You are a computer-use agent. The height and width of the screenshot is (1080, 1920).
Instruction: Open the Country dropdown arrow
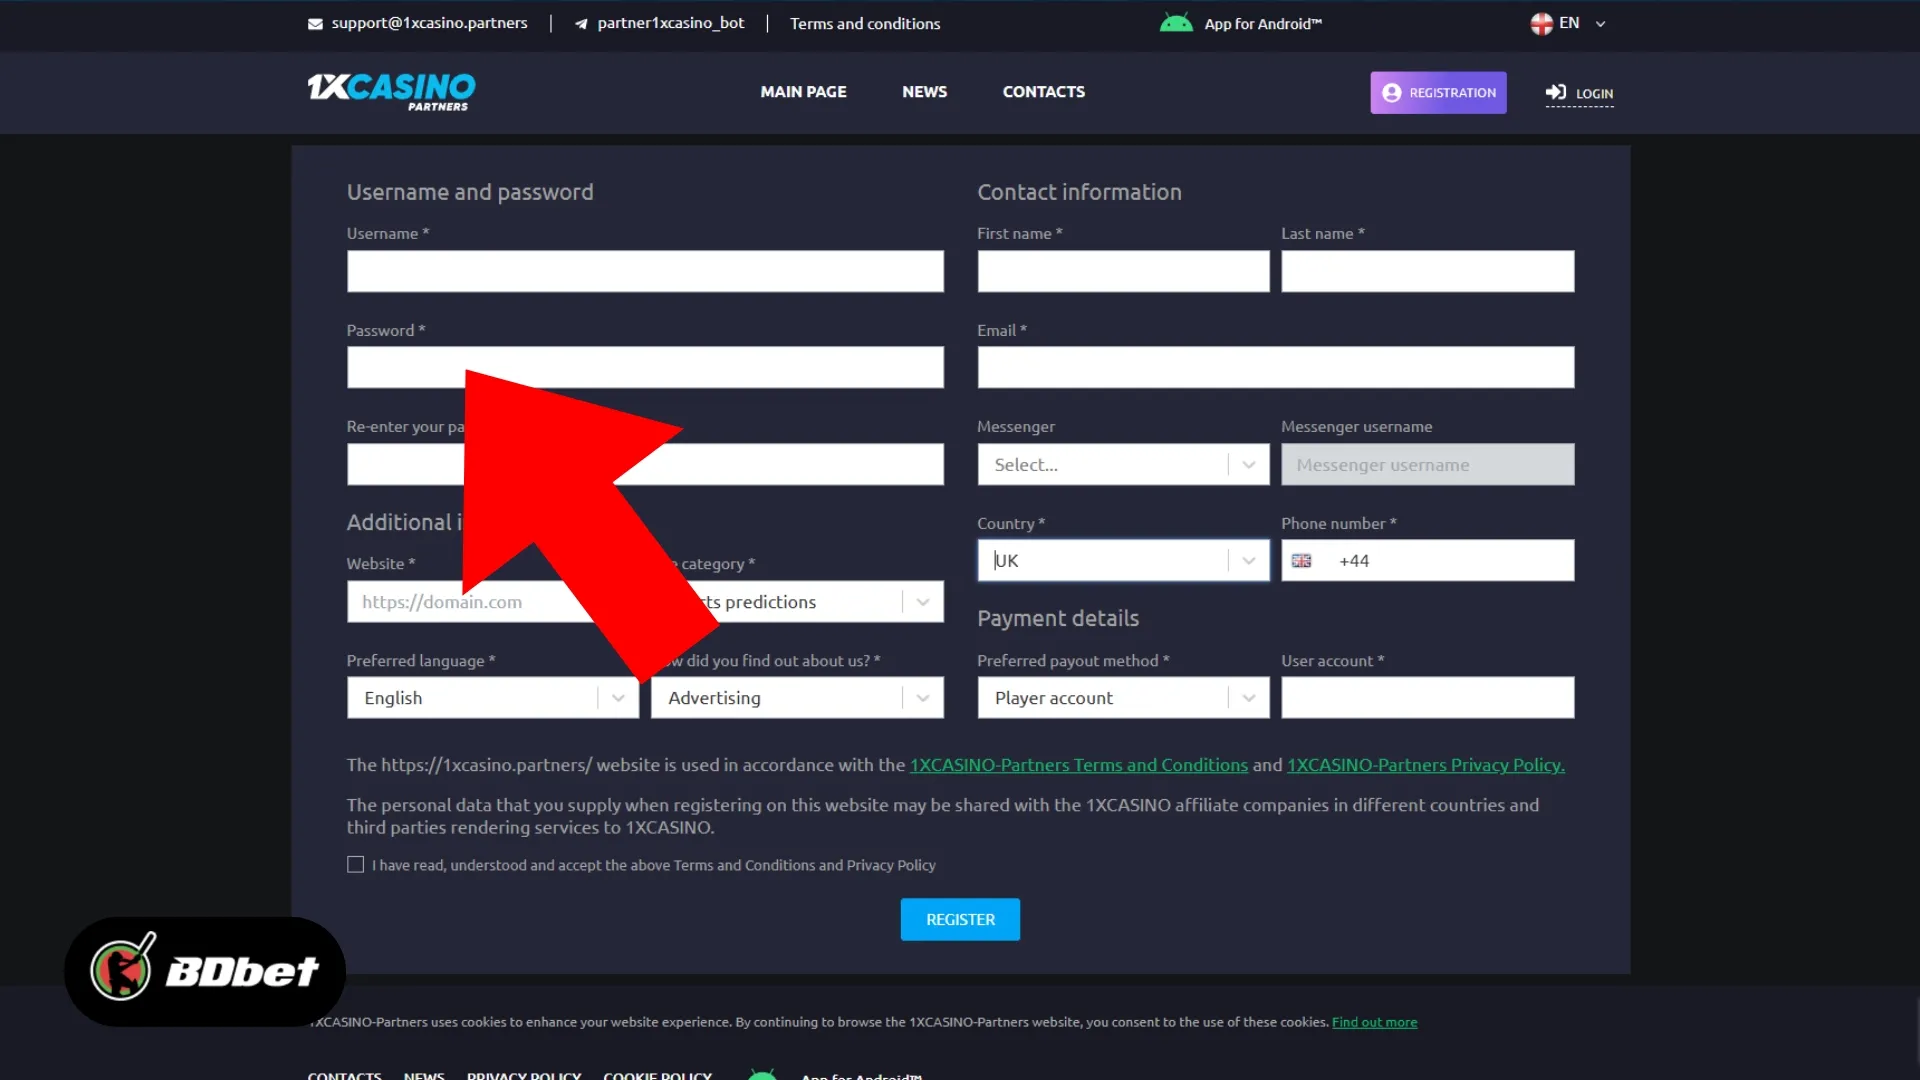[1249, 561]
